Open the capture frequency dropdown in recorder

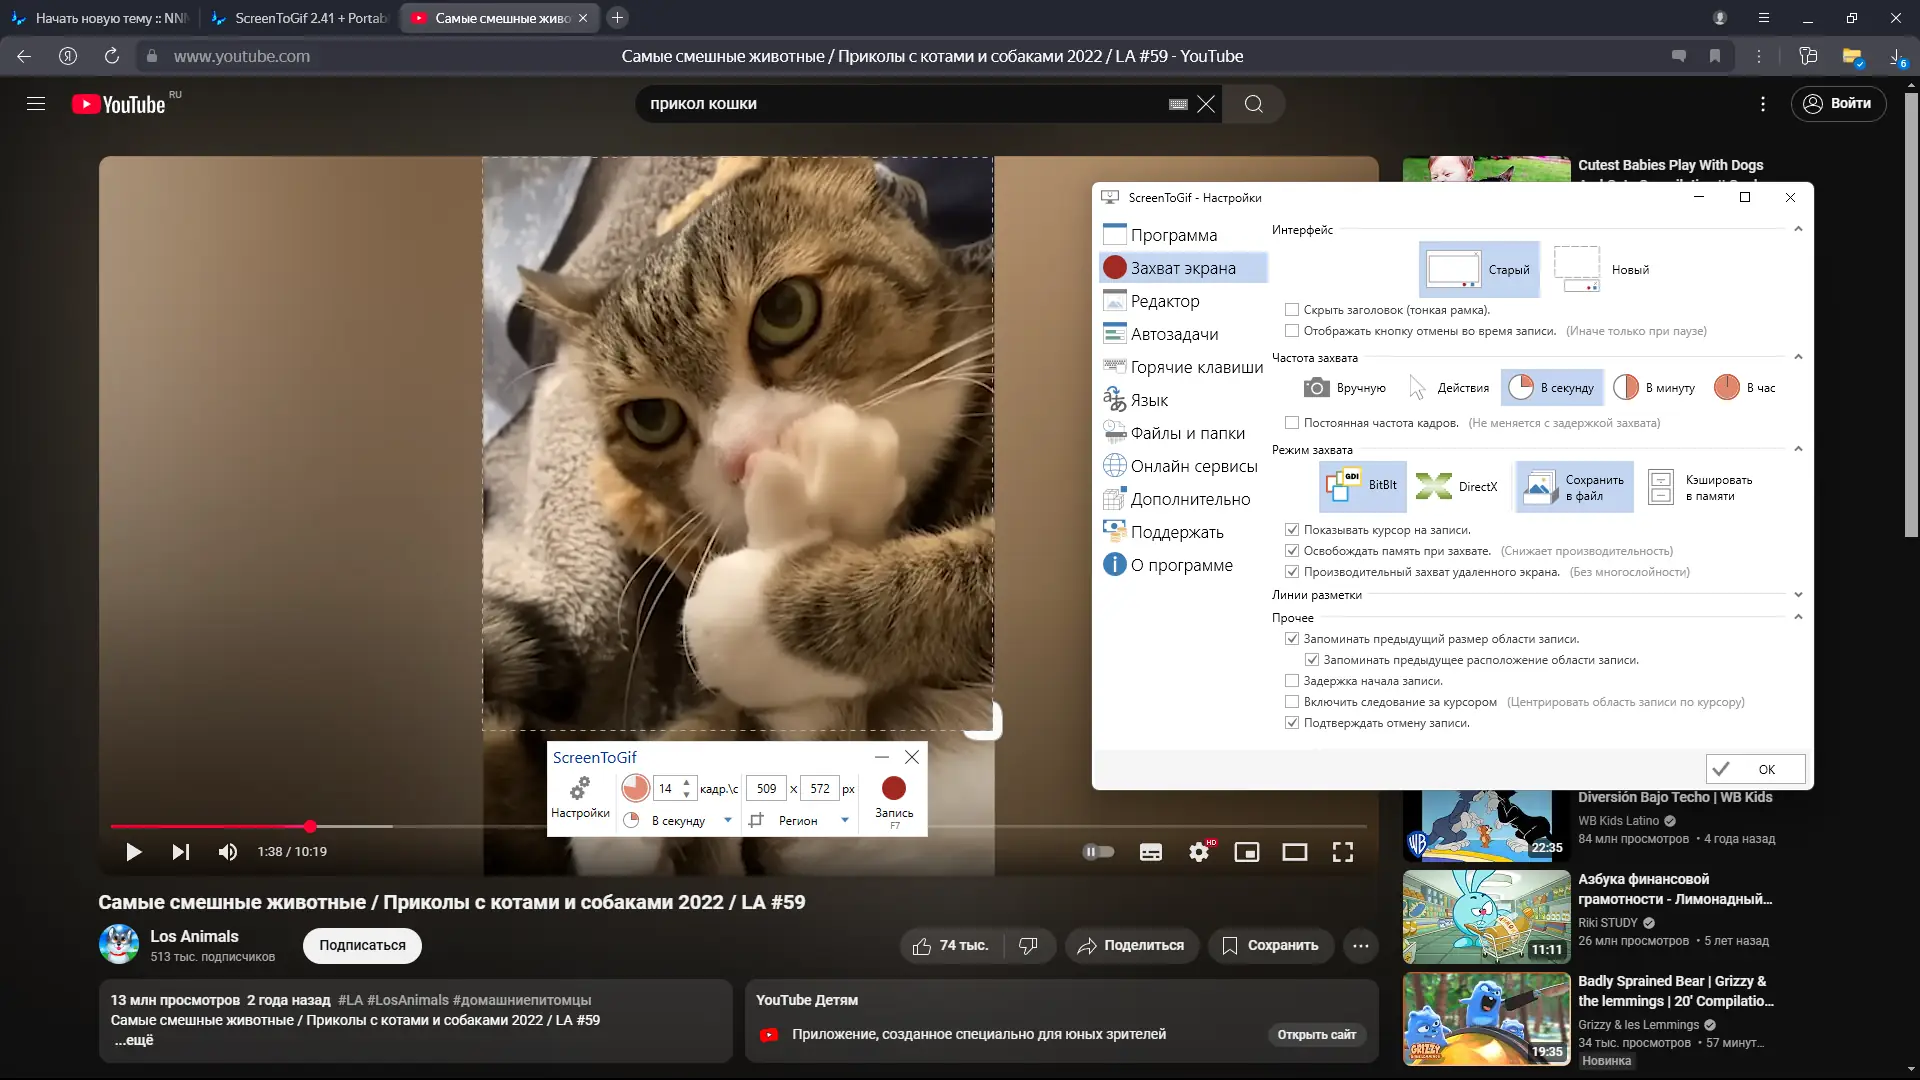coord(727,821)
